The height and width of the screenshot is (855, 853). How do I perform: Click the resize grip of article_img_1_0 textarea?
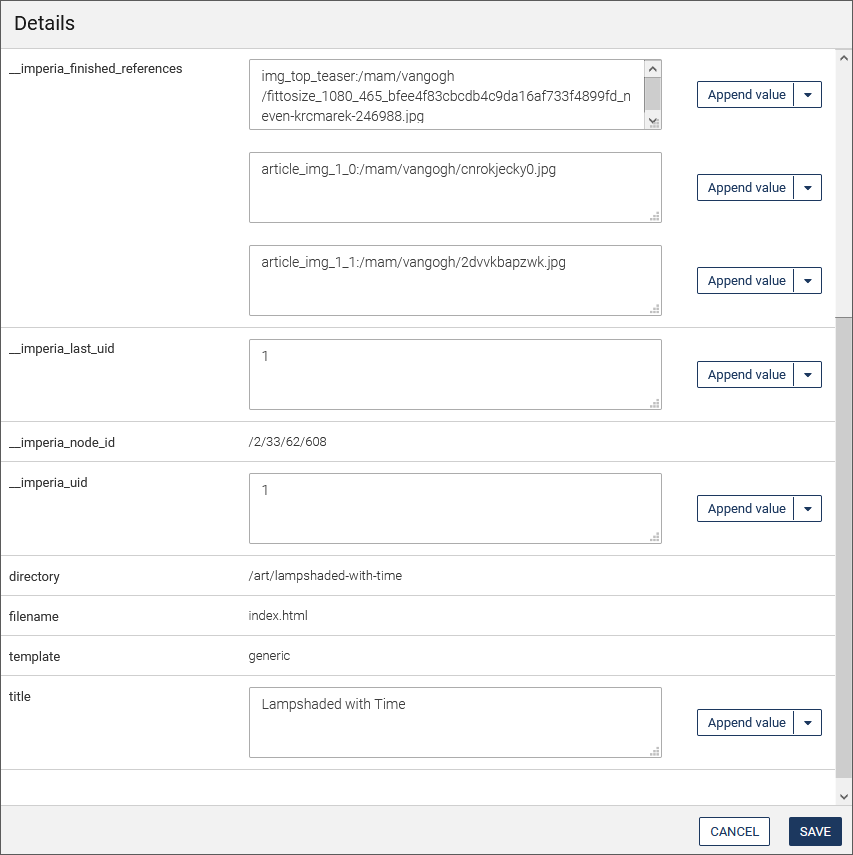pos(655,216)
